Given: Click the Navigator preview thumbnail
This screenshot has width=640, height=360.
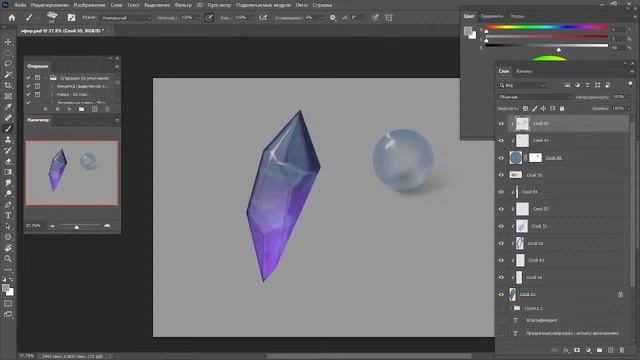Looking at the screenshot, I should (x=72, y=173).
